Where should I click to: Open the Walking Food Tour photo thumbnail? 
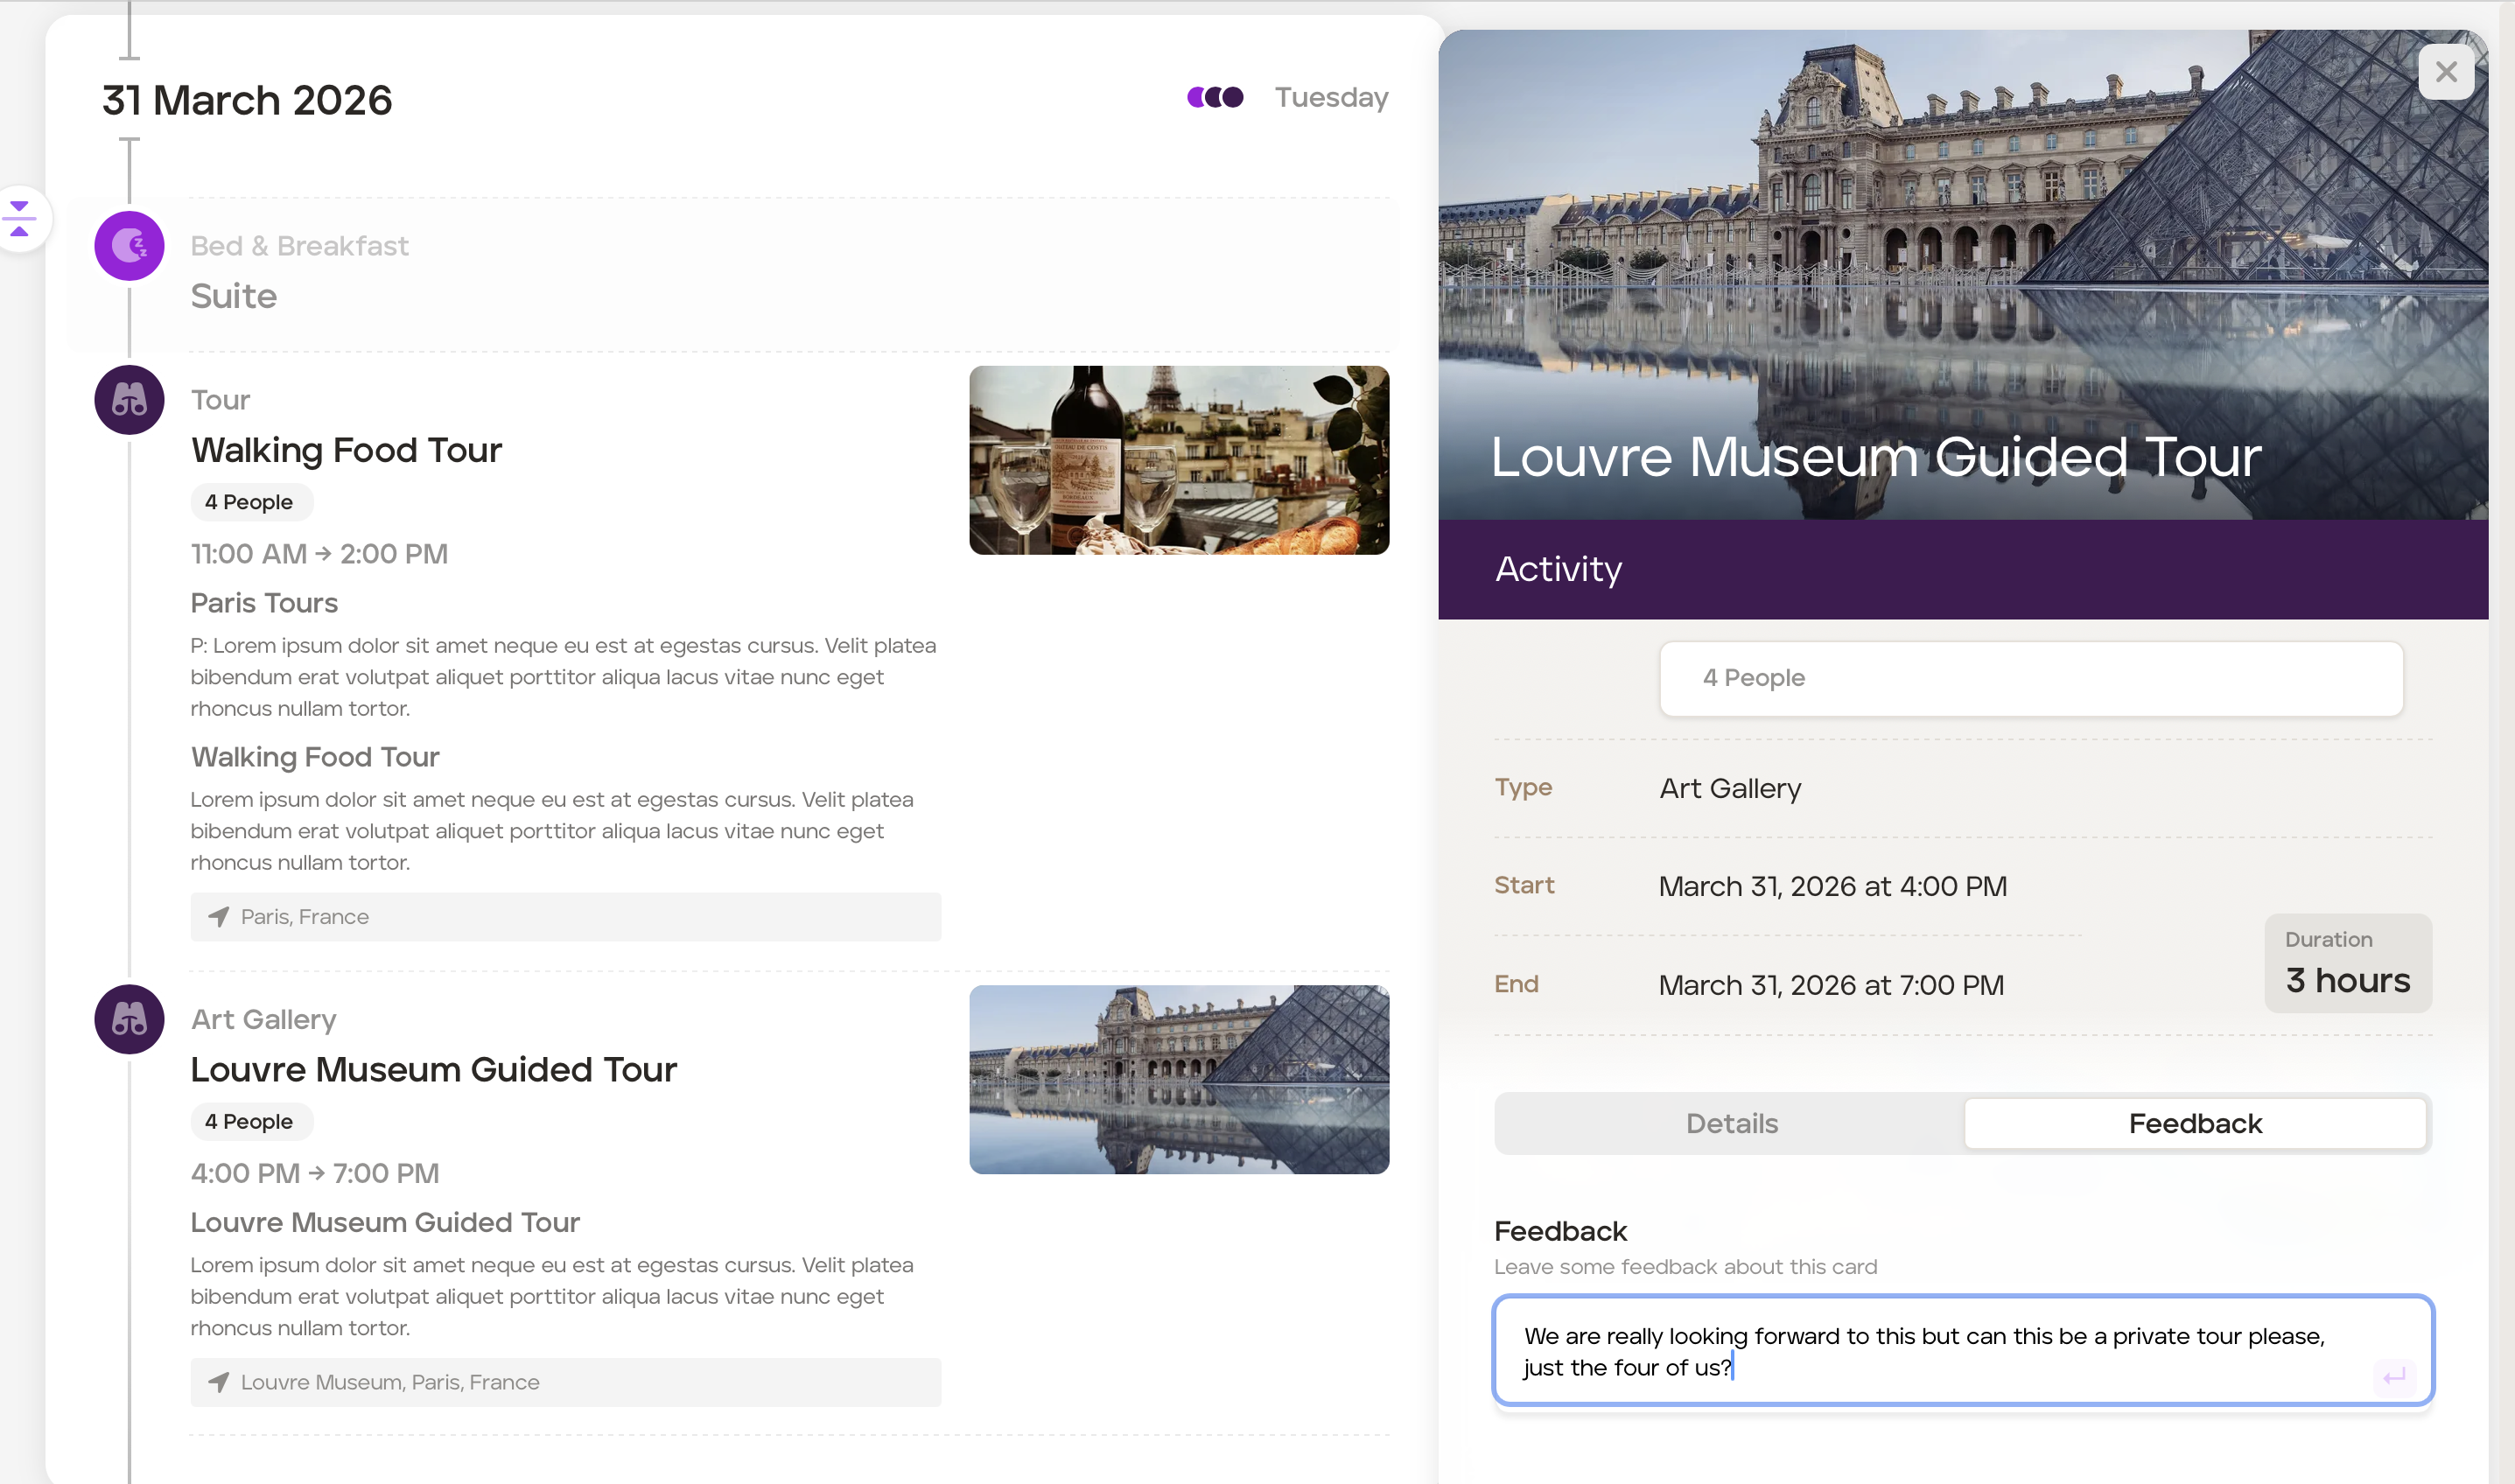[1178, 460]
